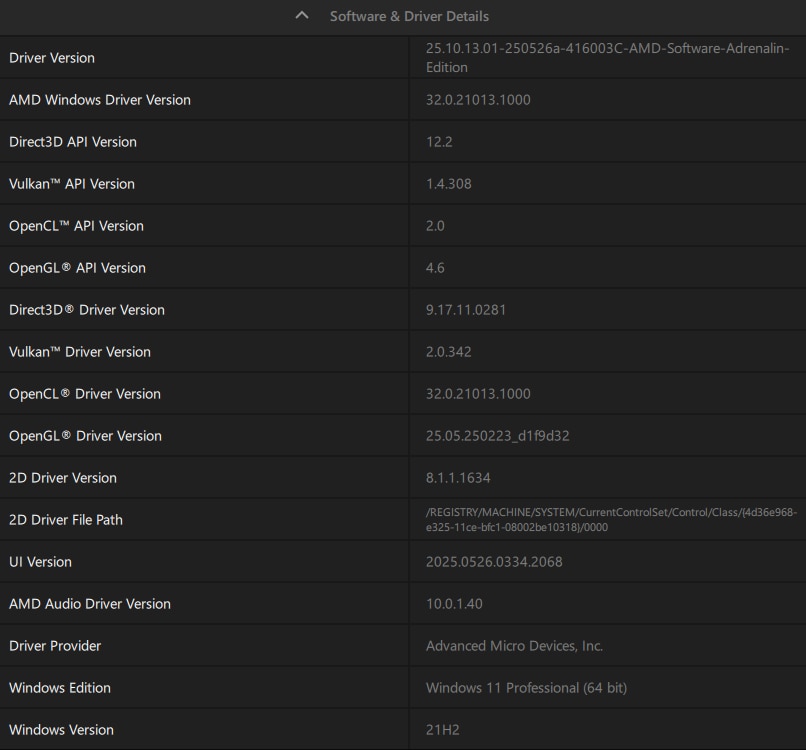This screenshot has width=806, height=750.
Task: Select the AMD Windows Driver Version label
Action: pos(100,100)
